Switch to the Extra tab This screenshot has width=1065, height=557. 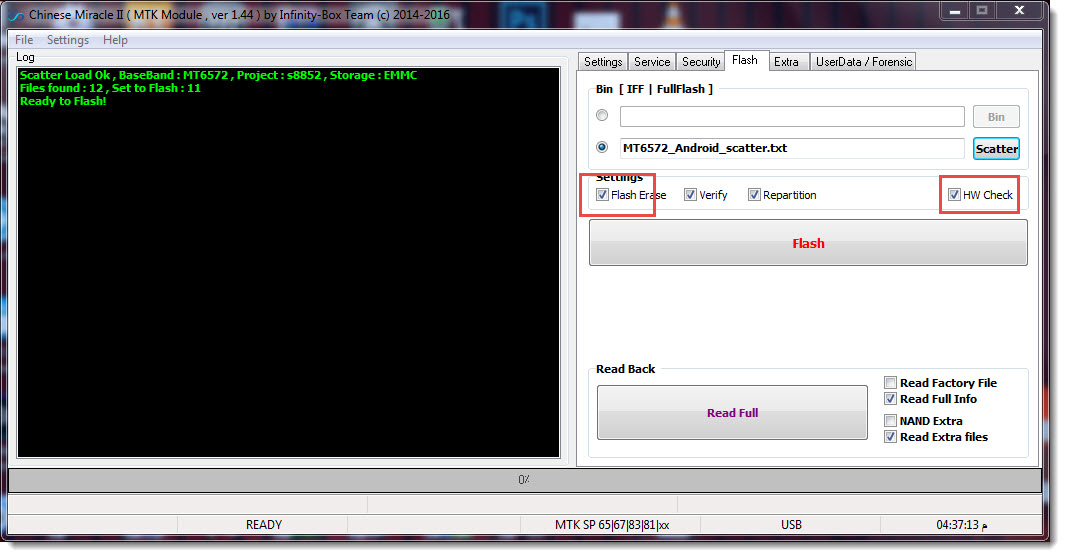pos(787,62)
